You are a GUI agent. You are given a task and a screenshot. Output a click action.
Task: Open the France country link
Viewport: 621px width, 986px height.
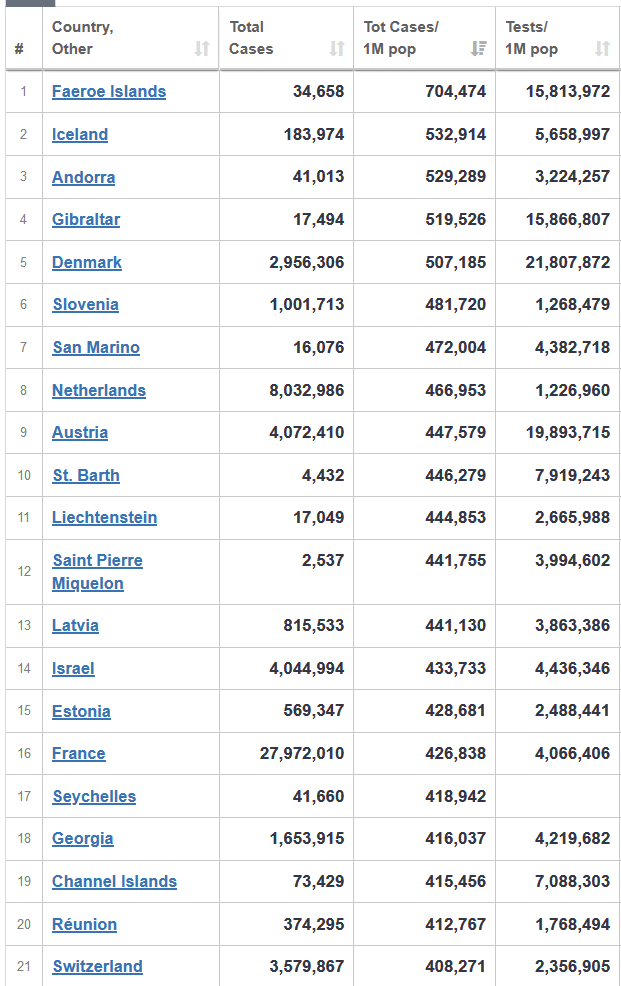(x=79, y=754)
